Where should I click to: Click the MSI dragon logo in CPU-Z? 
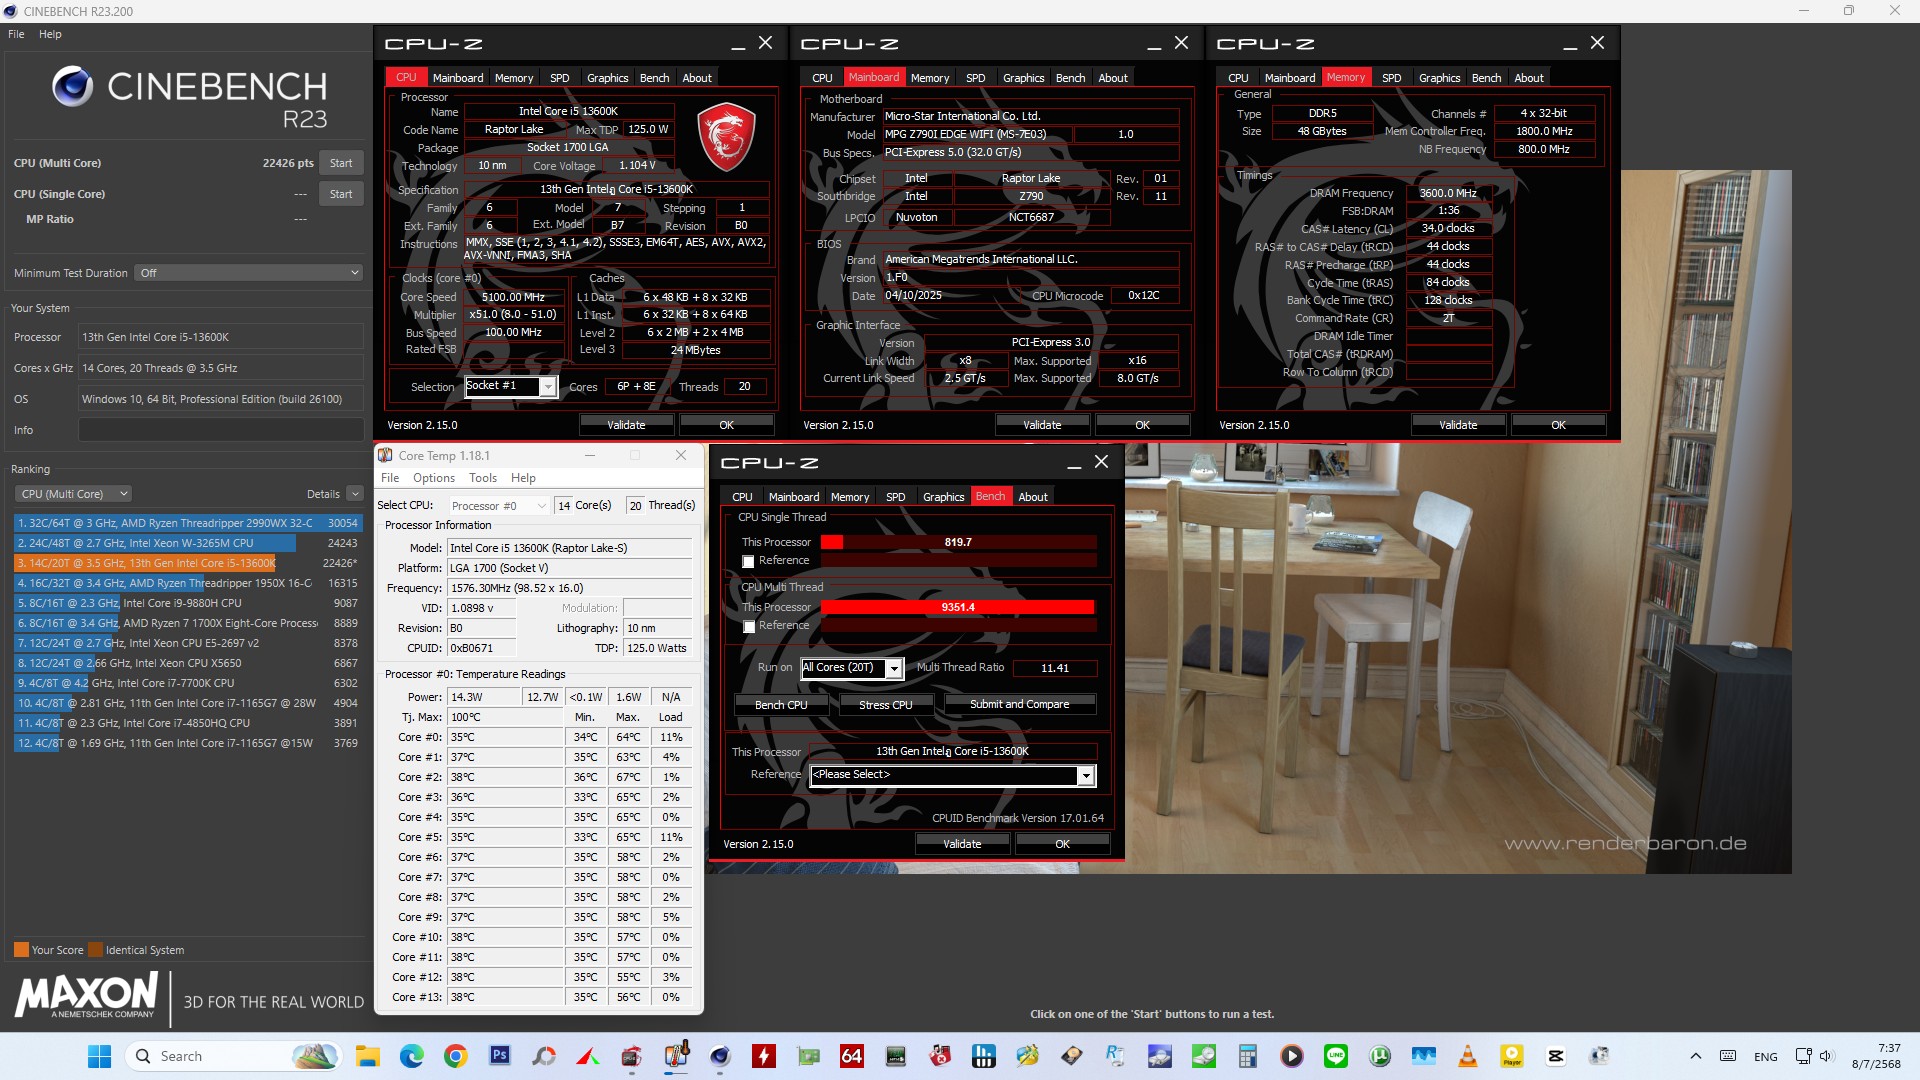coord(725,137)
